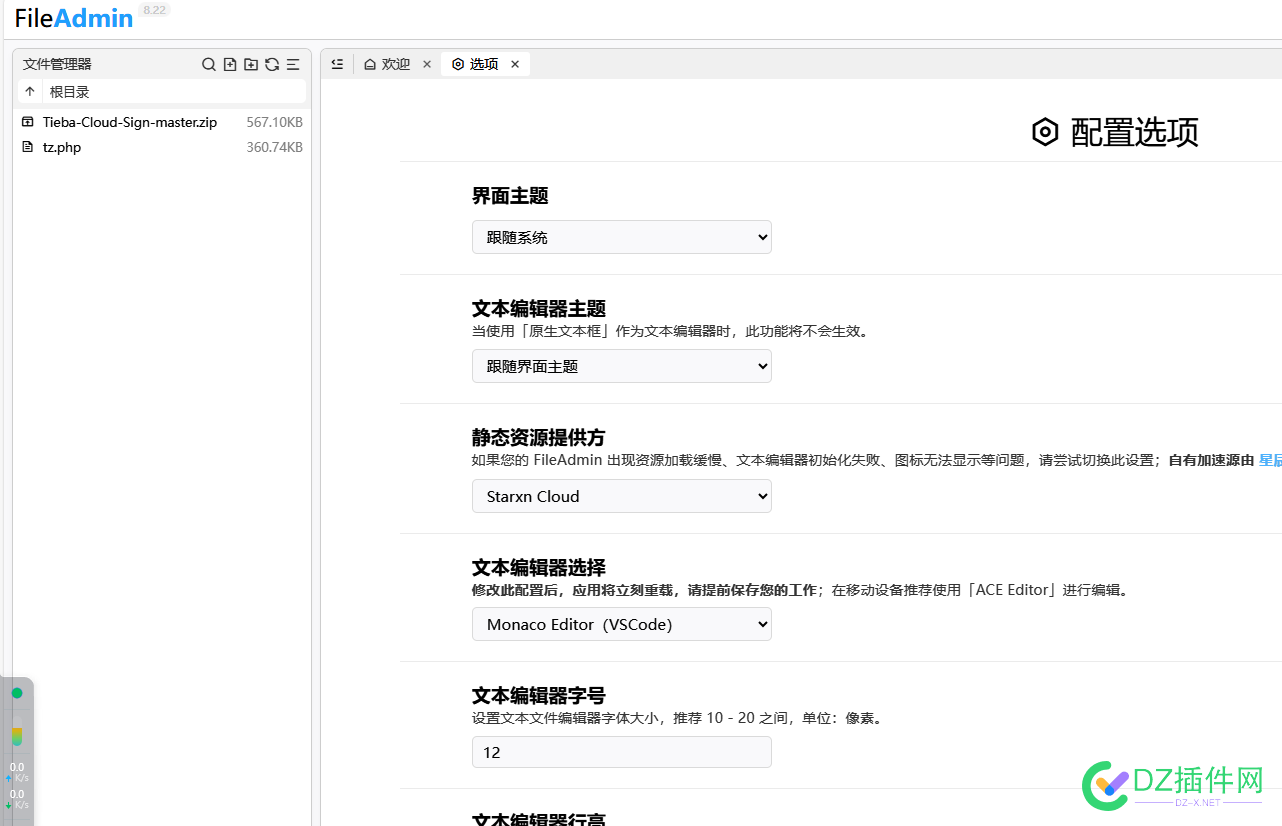Click the 8.22 version badge

coord(155,10)
